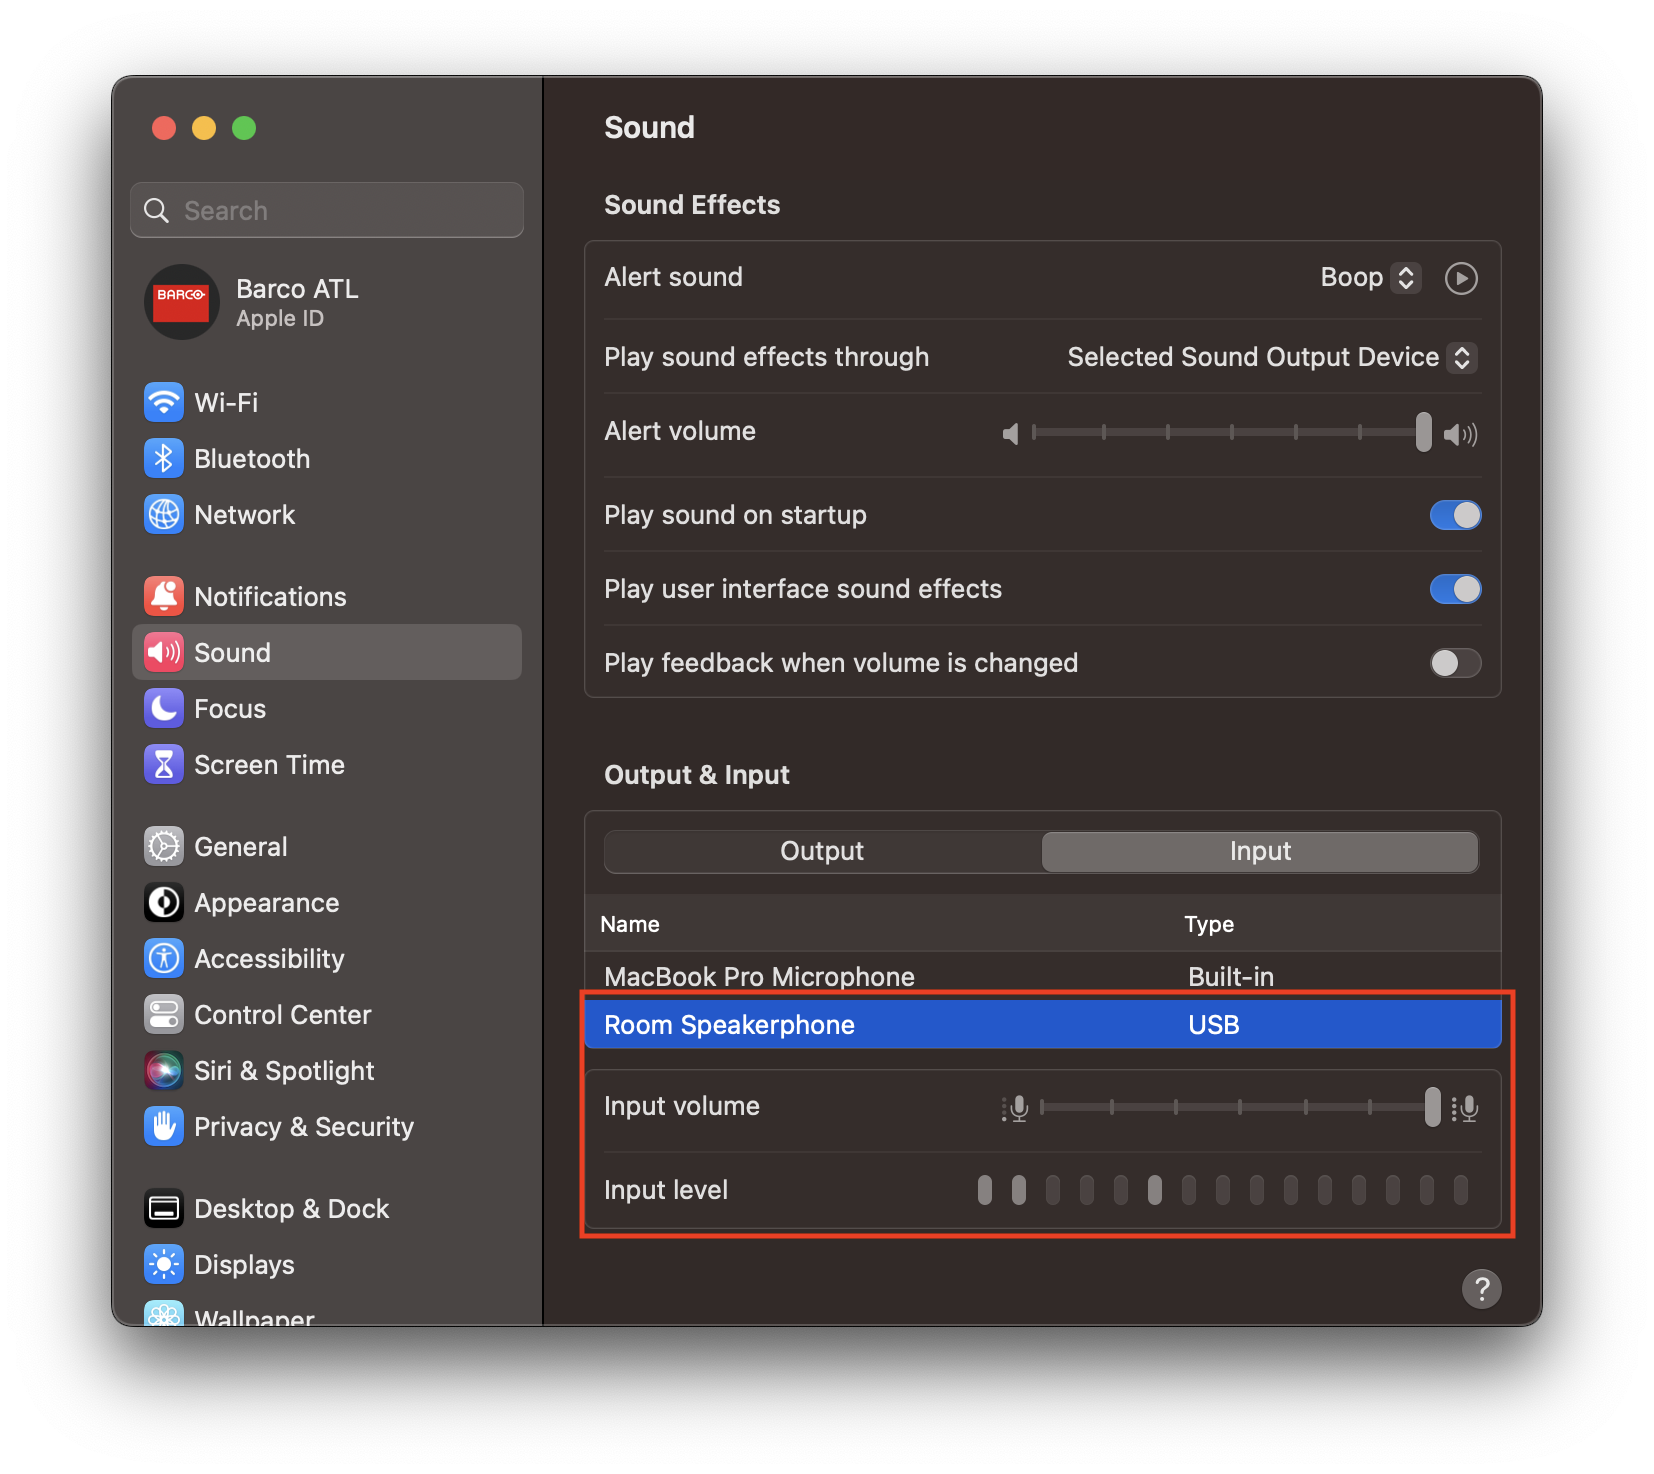Select the Input tab
1654x1474 pixels.
coord(1260,851)
